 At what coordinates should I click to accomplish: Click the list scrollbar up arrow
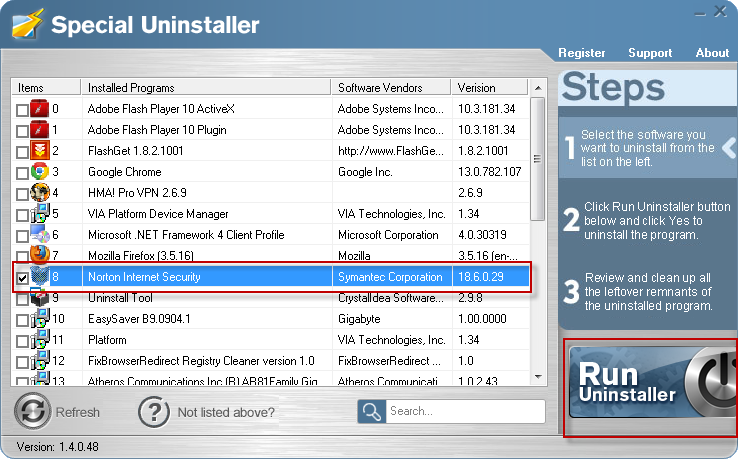[x=538, y=88]
